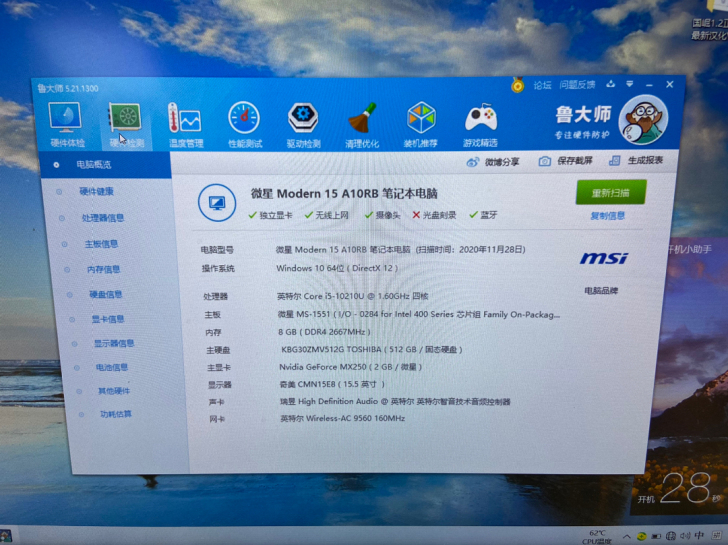Click the High Definition Audio sound card value

click(395, 402)
